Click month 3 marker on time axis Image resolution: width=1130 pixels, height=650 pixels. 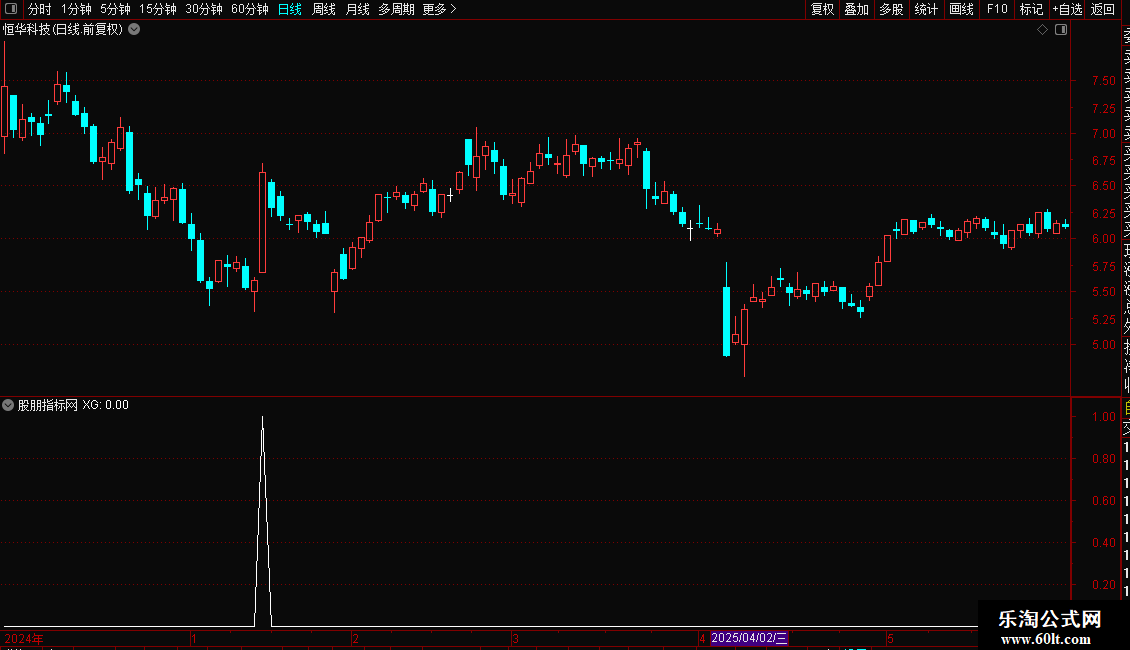(x=515, y=638)
